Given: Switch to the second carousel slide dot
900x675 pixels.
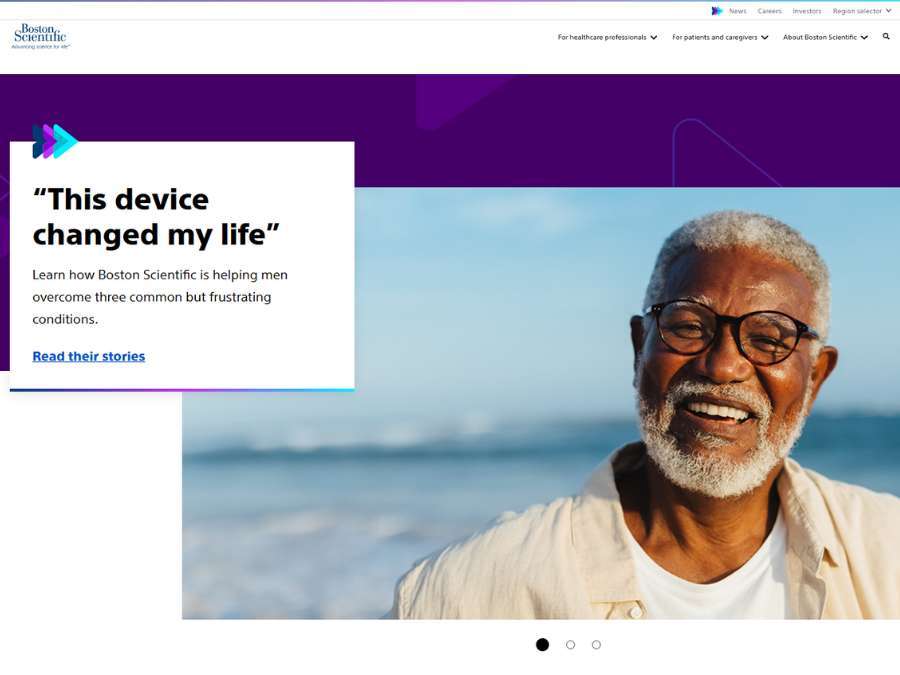Looking at the screenshot, I should tap(571, 645).
